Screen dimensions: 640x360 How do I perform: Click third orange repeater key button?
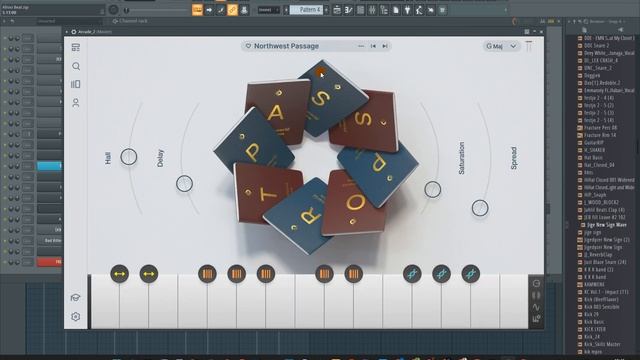point(266,274)
